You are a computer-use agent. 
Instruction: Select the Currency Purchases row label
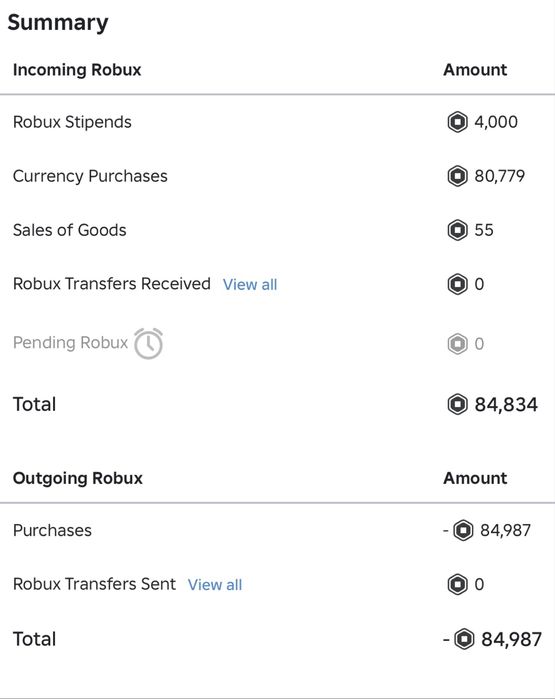click(90, 176)
